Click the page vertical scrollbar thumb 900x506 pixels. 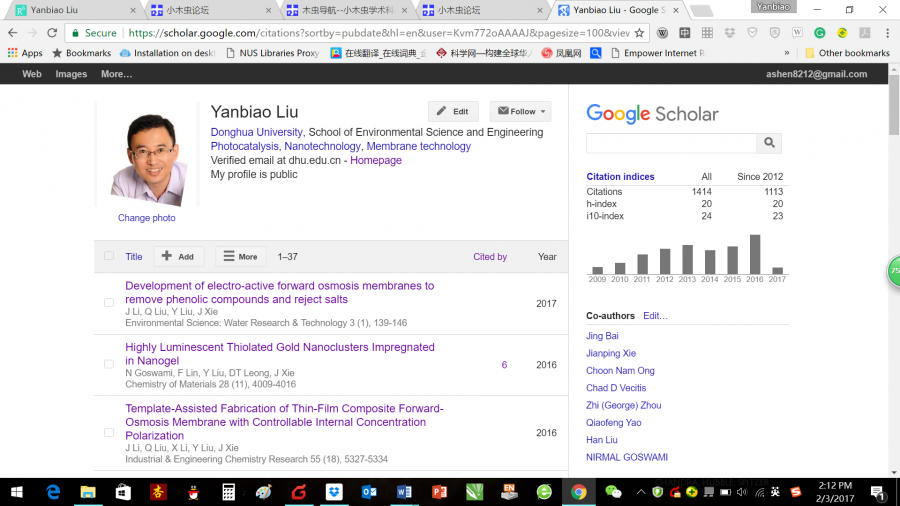(x=894, y=105)
